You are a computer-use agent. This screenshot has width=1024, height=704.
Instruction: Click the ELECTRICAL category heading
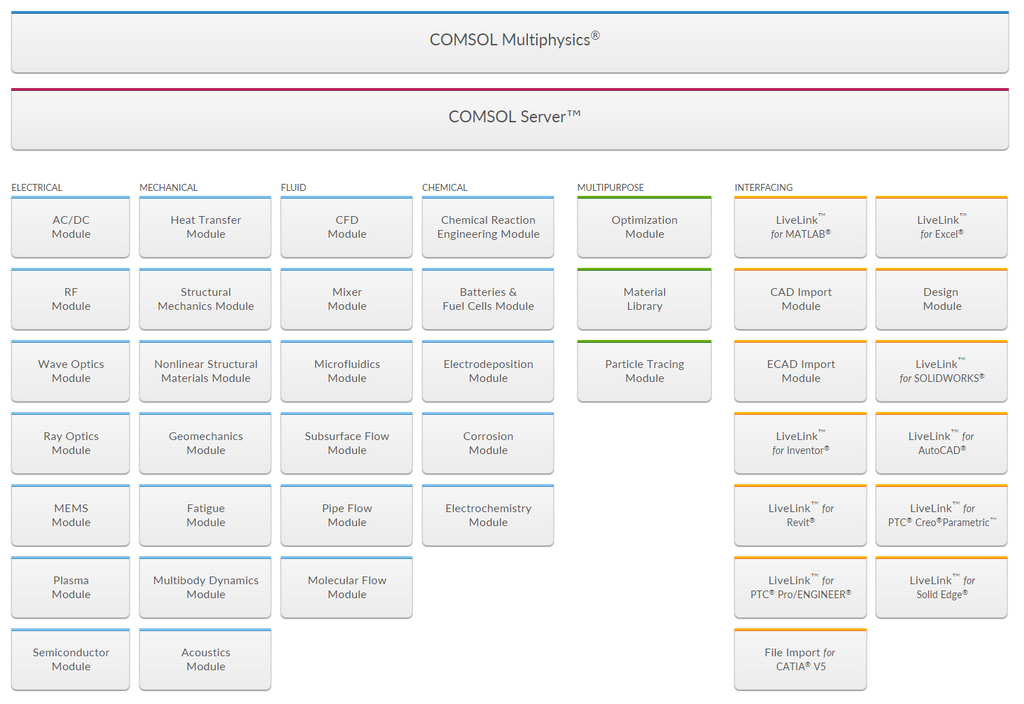(x=37, y=187)
